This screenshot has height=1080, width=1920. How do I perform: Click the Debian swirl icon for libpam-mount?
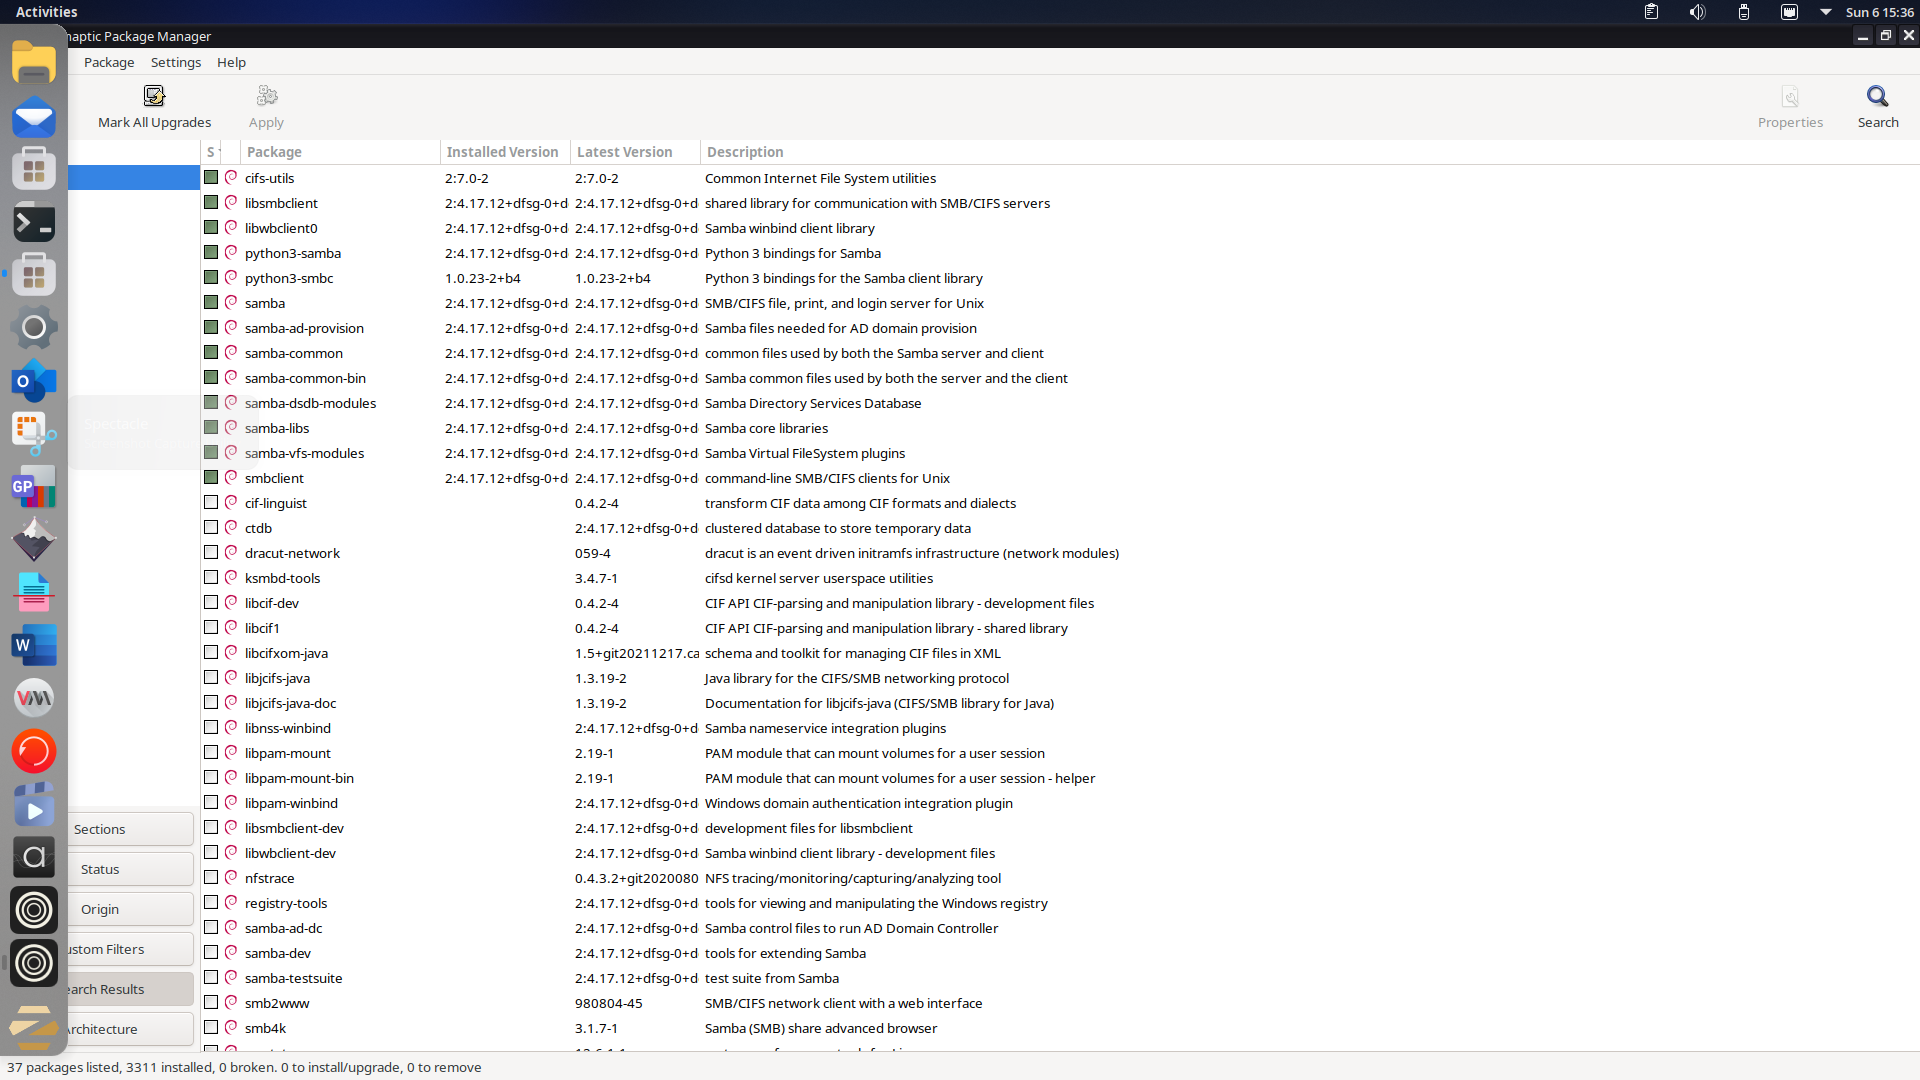tap(231, 752)
